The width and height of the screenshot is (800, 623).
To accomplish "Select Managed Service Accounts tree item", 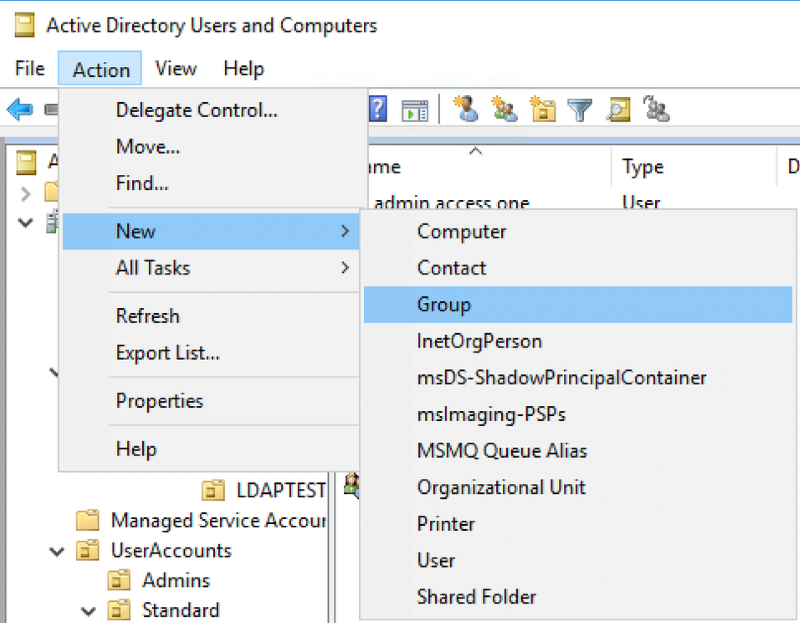I will click(x=218, y=520).
